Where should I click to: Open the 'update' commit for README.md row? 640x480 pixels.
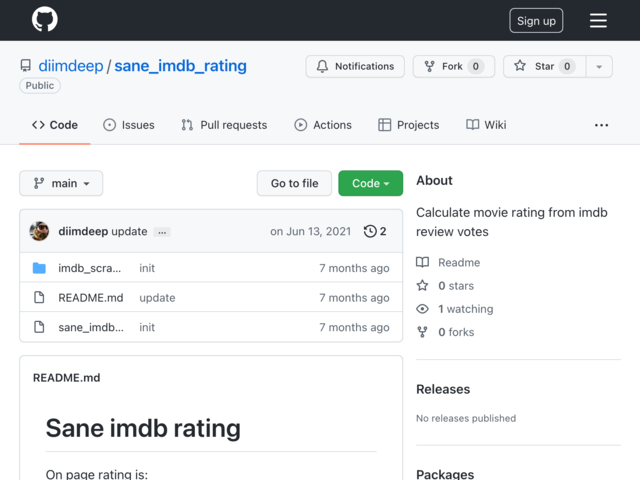coord(157,298)
